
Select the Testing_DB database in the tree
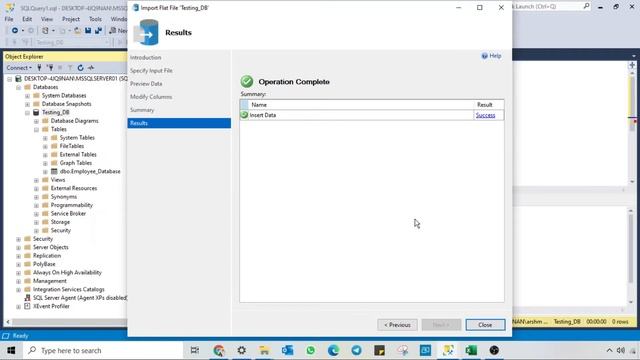pyautogui.click(x=56, y=112)
